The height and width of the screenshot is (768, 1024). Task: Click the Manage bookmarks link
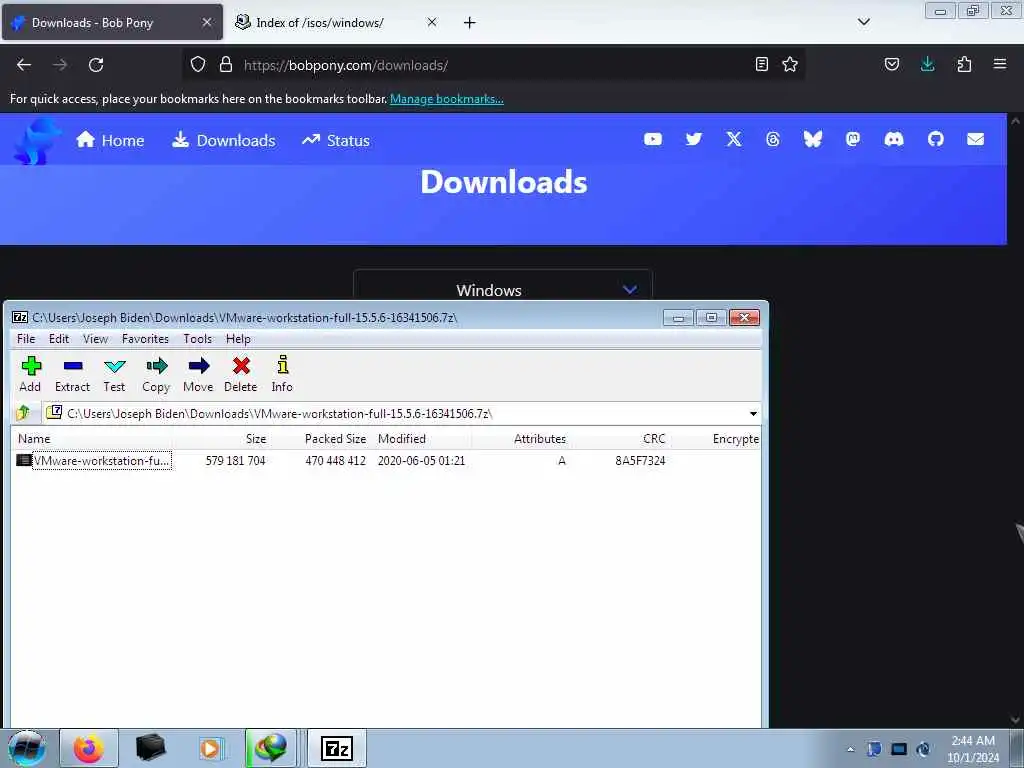tap(447, 99)
